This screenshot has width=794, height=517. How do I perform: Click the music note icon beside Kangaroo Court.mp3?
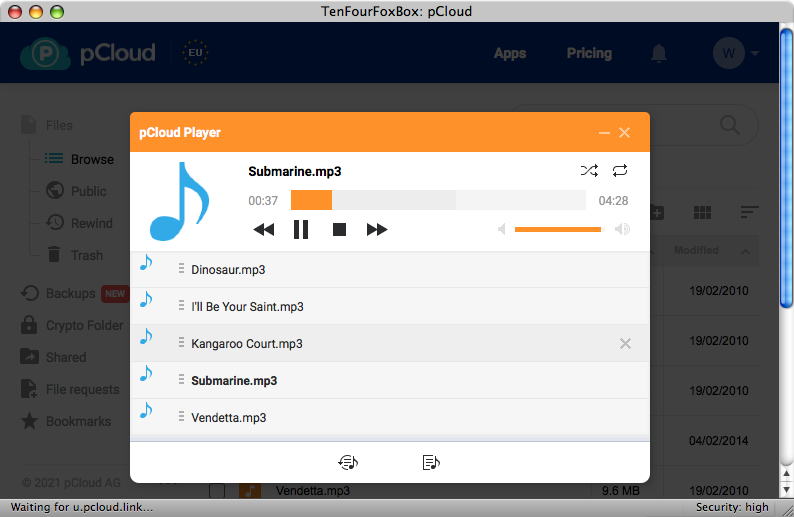pos(146,336)
